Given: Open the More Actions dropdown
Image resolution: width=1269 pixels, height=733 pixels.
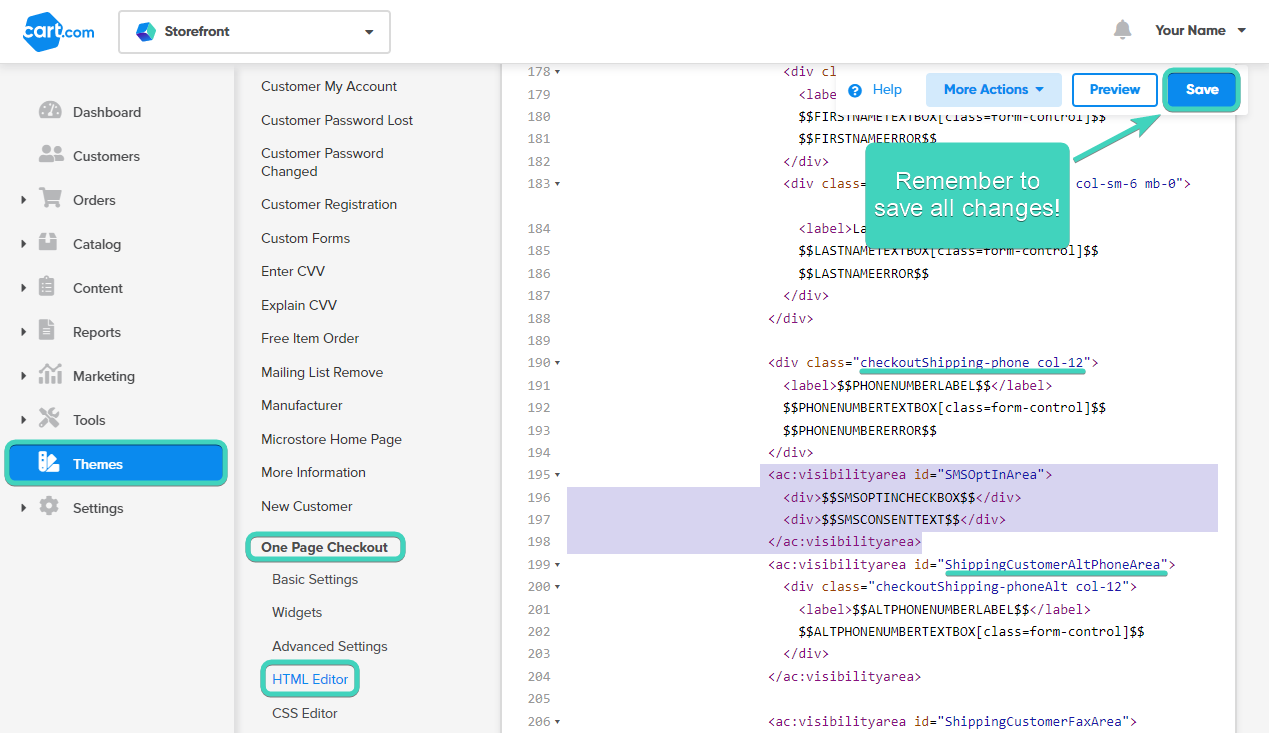Looking at the screenshot, I should click(994, 90).
